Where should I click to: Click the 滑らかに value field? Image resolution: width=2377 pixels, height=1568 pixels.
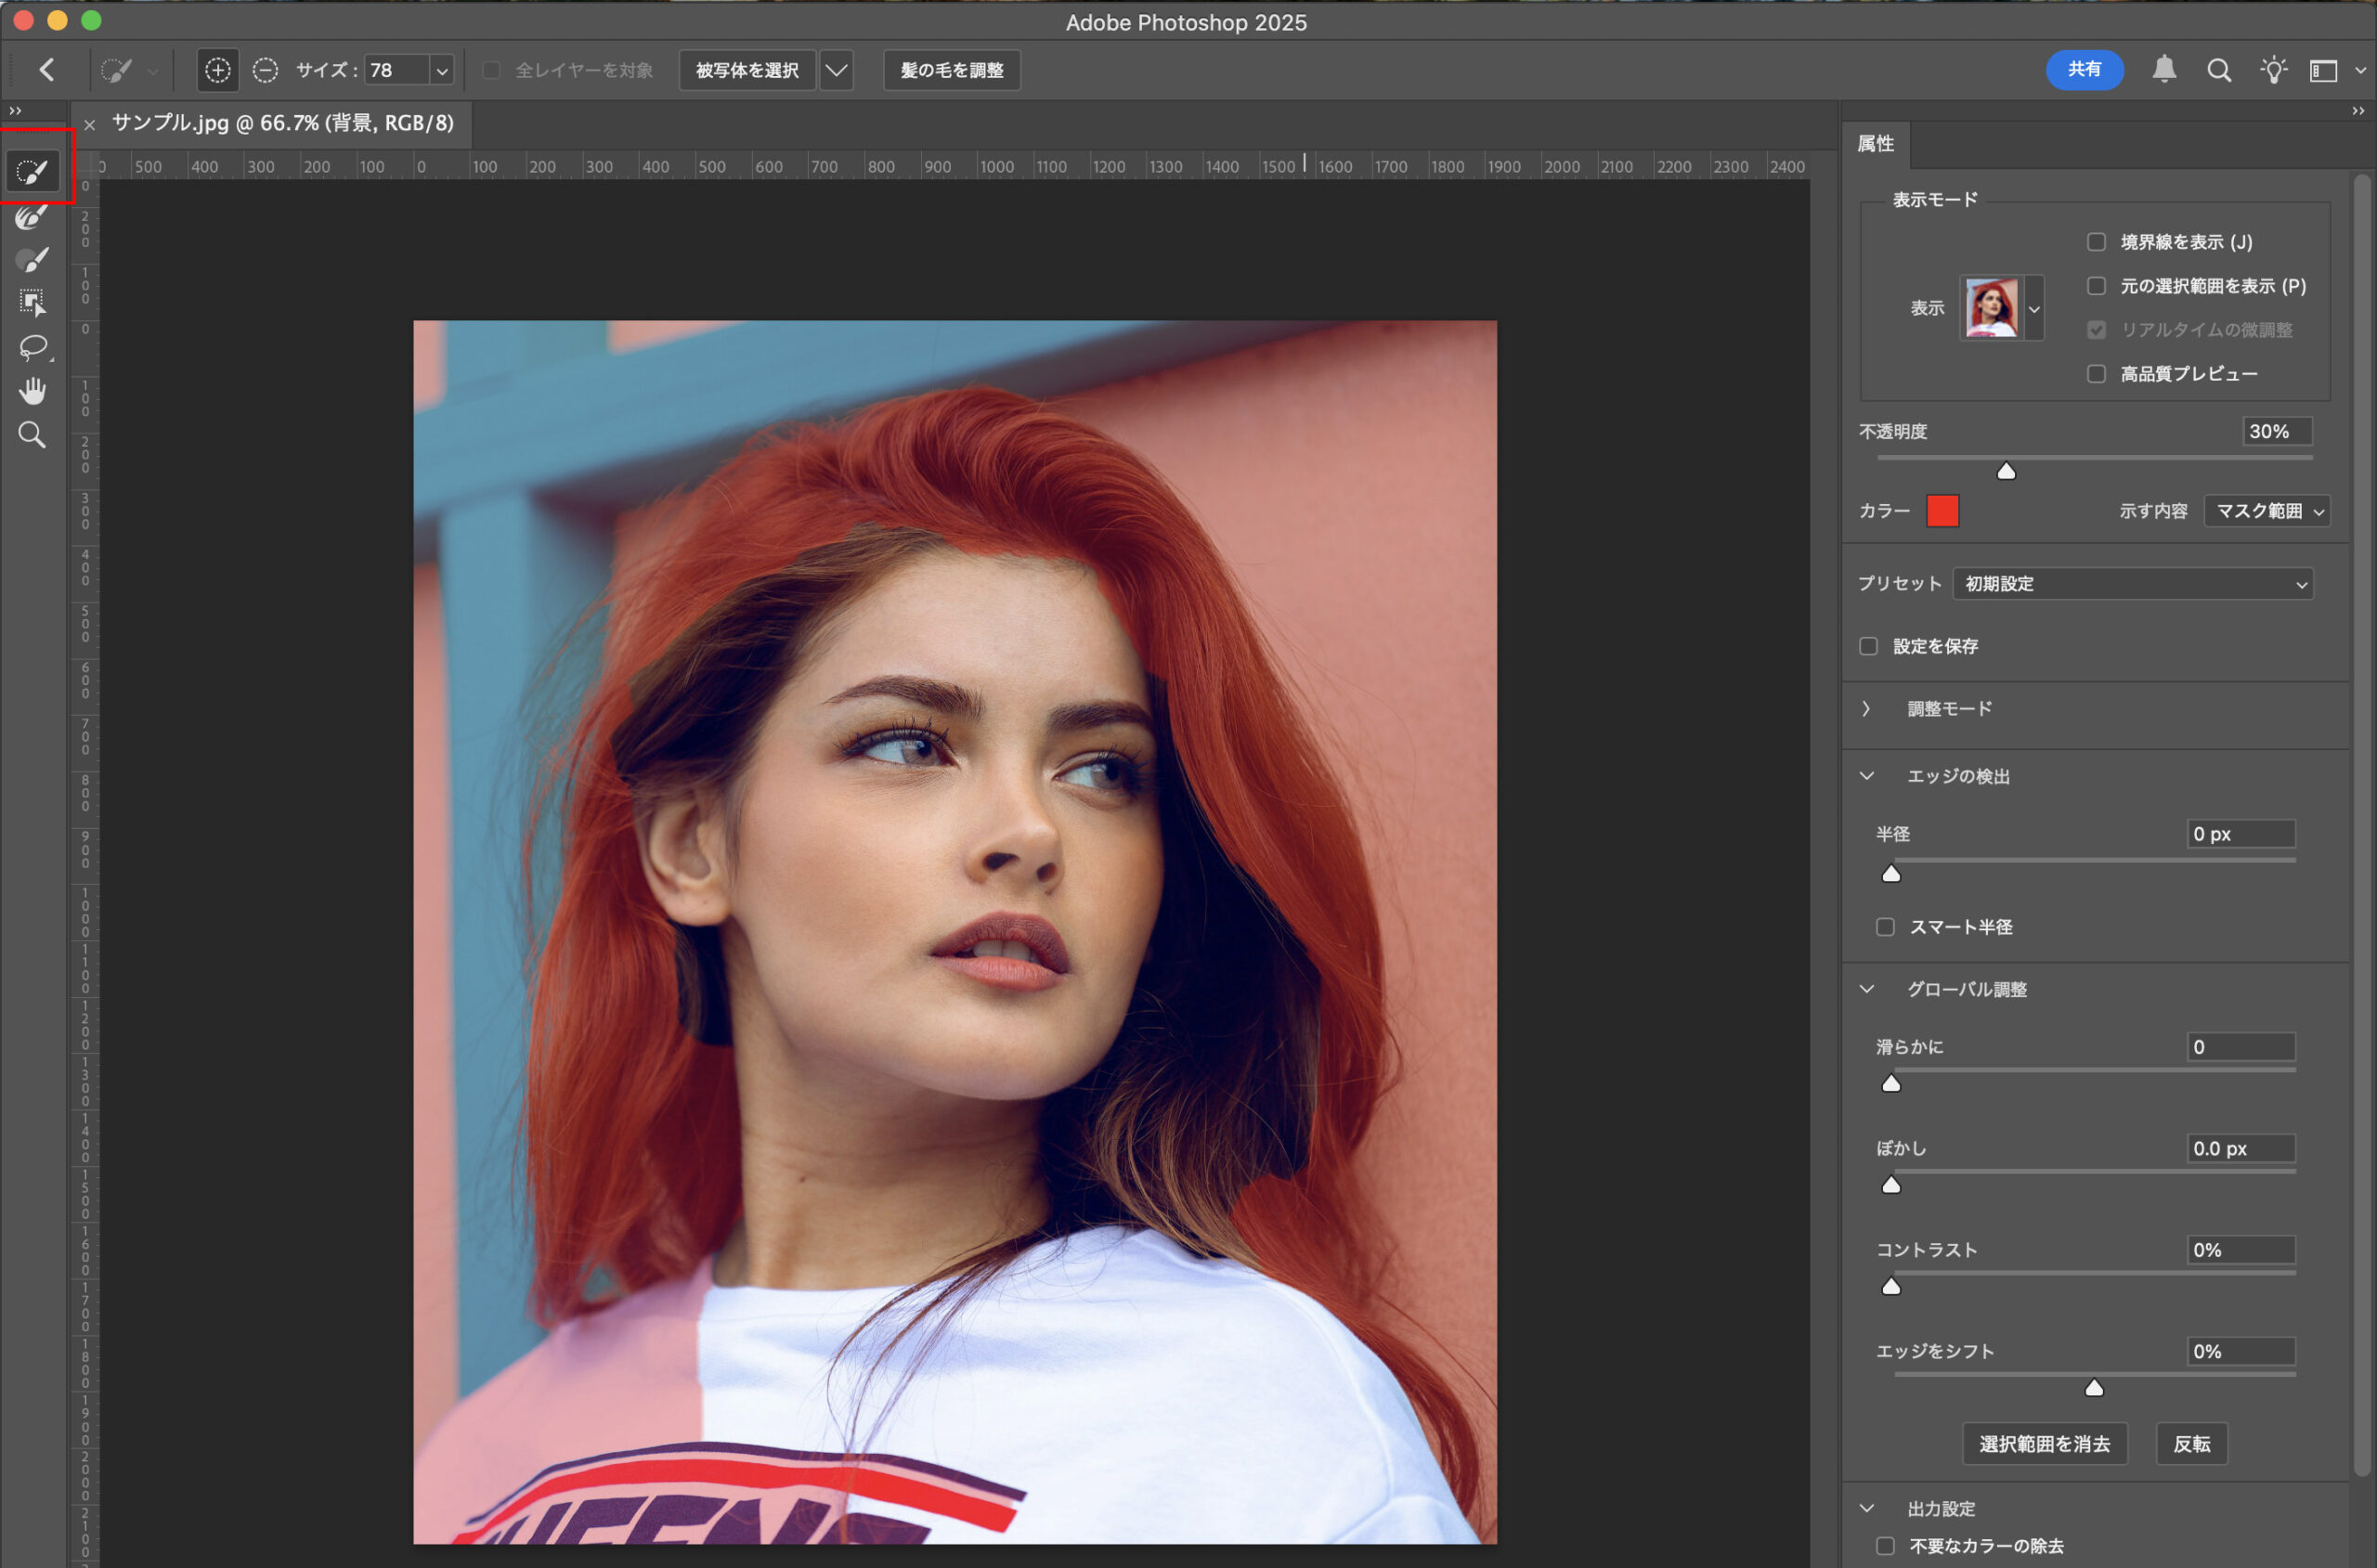2240,1047
